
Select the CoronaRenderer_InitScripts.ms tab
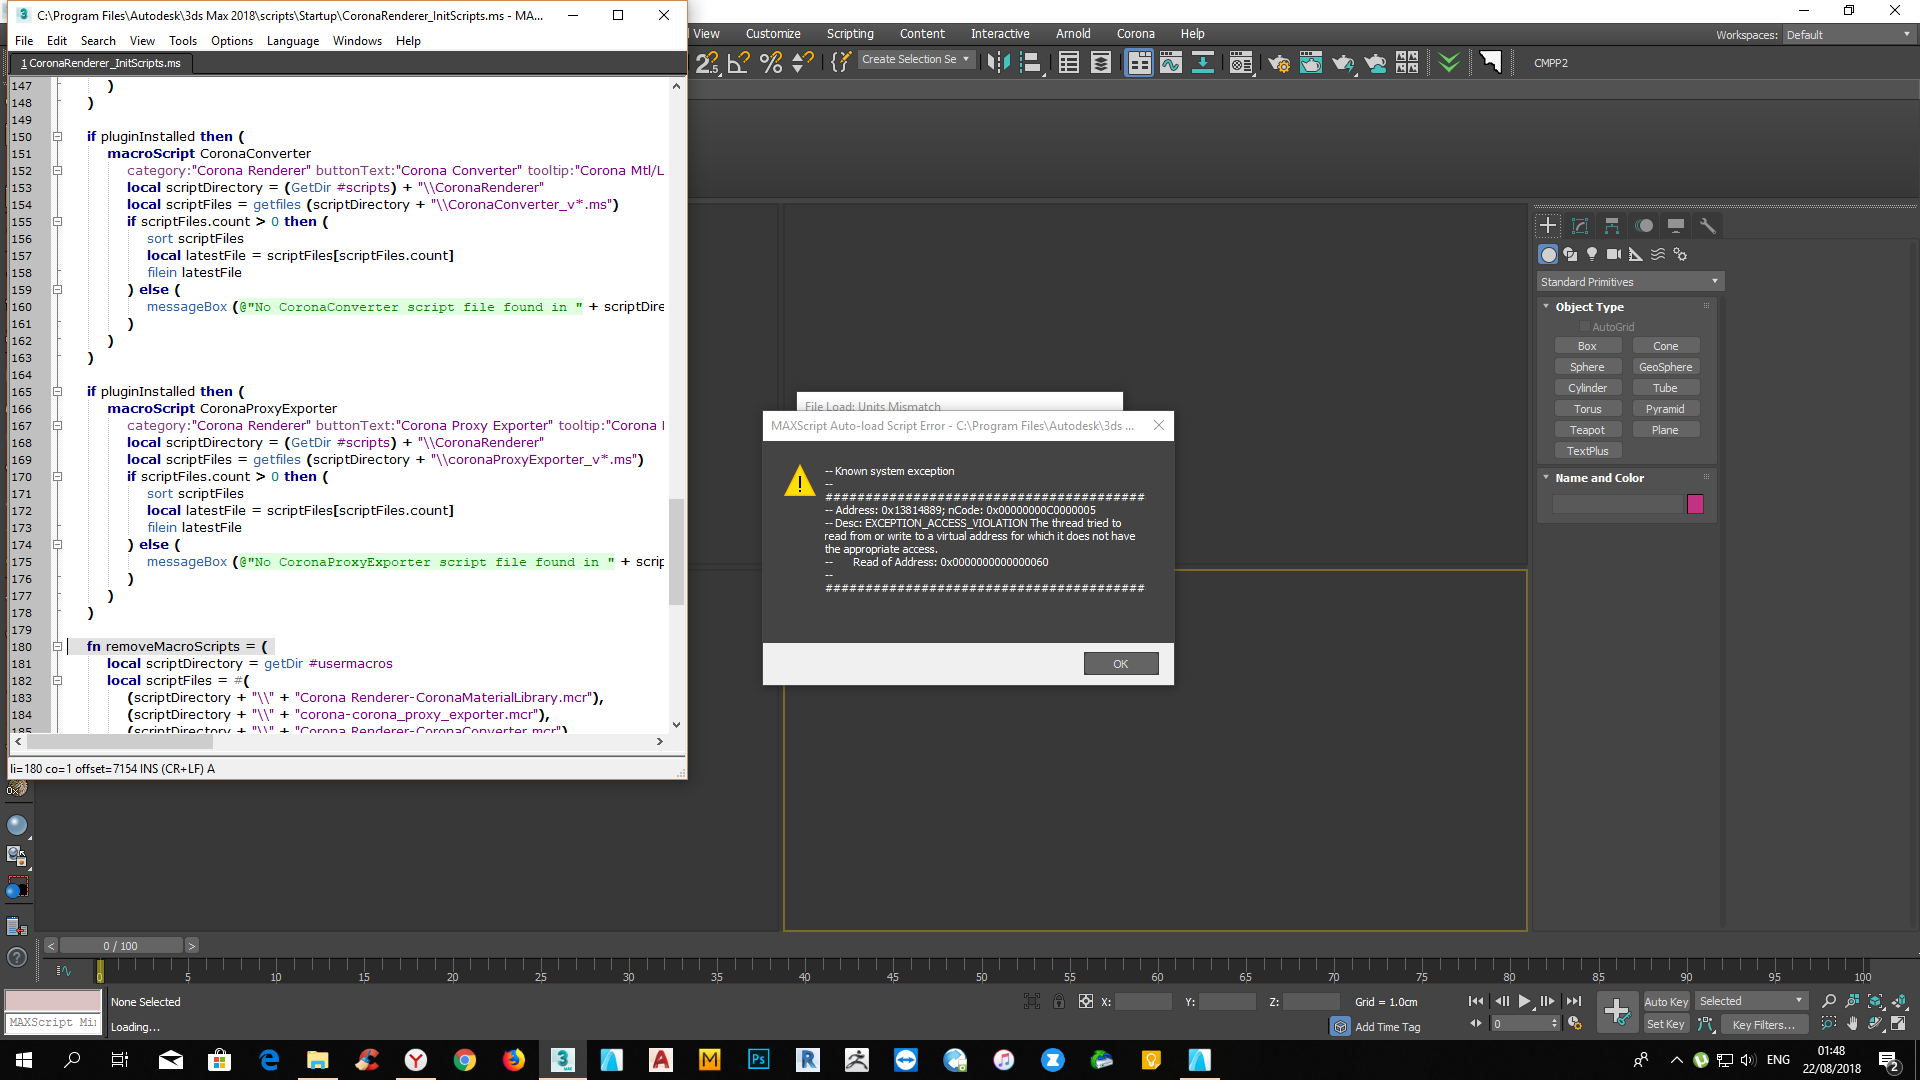coord(101,63)
